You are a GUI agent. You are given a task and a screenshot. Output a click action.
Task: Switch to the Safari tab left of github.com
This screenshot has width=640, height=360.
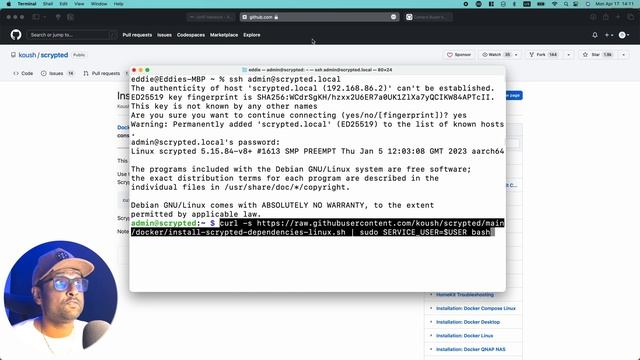point(211,17)
